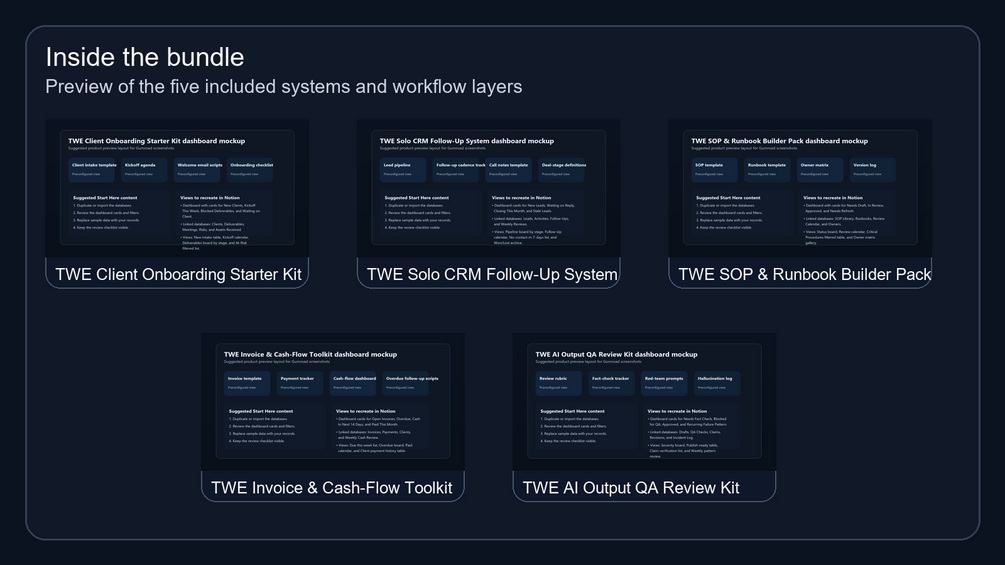Select "Suggested Start Here content" in AI Output QA mockup
The width and height of the screenshot is (1005, 565).
pos(572,411)
